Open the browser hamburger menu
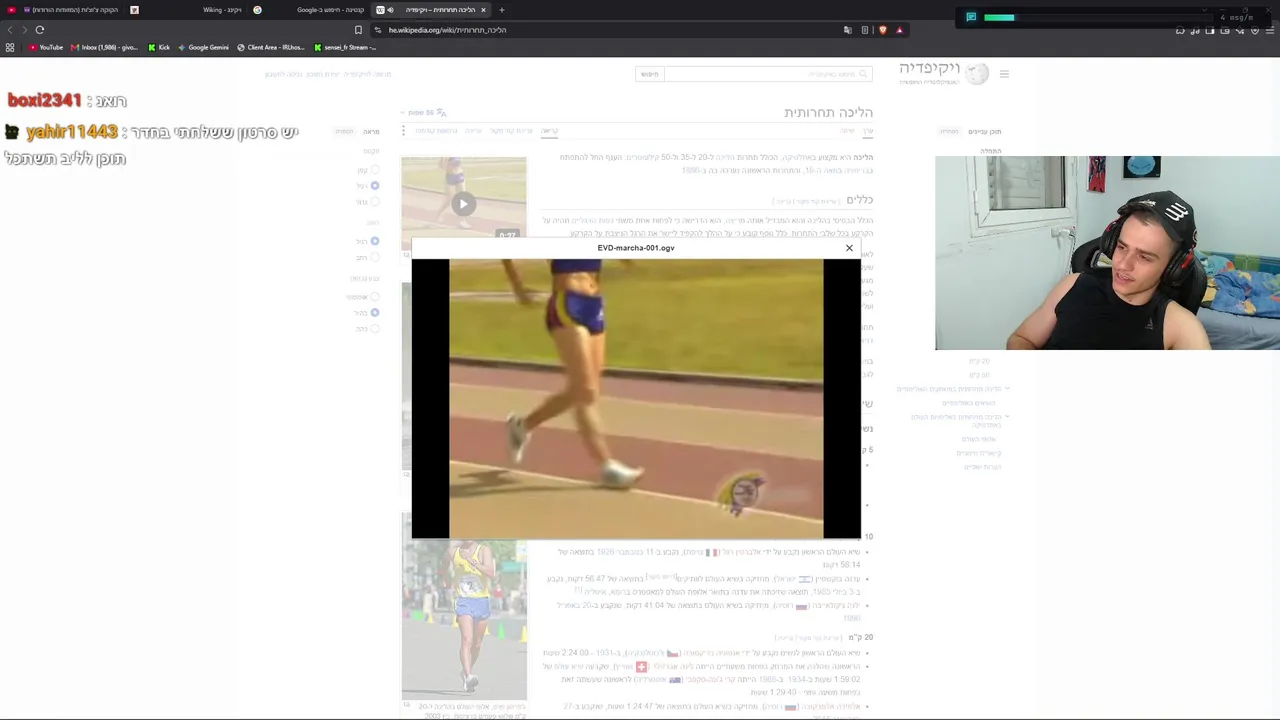Screen dimensions: 1280x720 pos(1270,30)
